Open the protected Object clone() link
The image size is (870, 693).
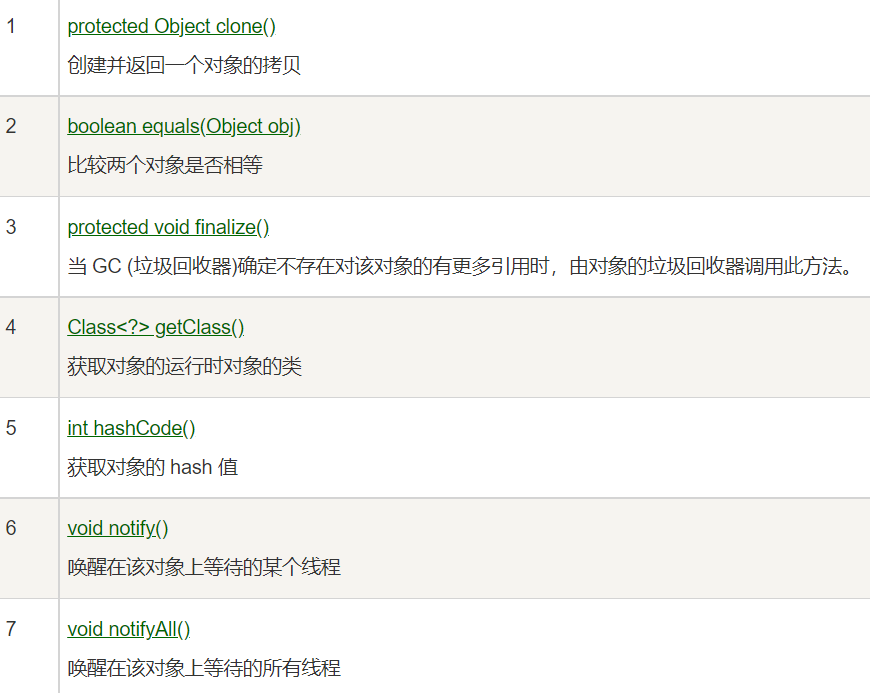point(171,27)
